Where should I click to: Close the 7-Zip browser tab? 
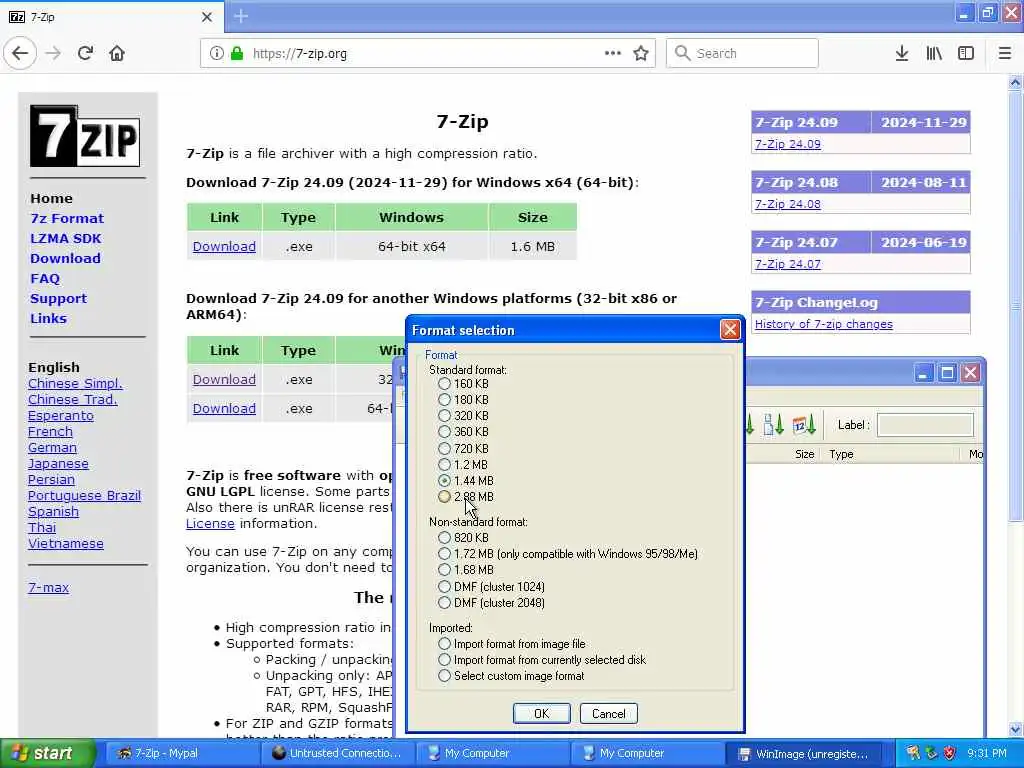tap(207, 17)
